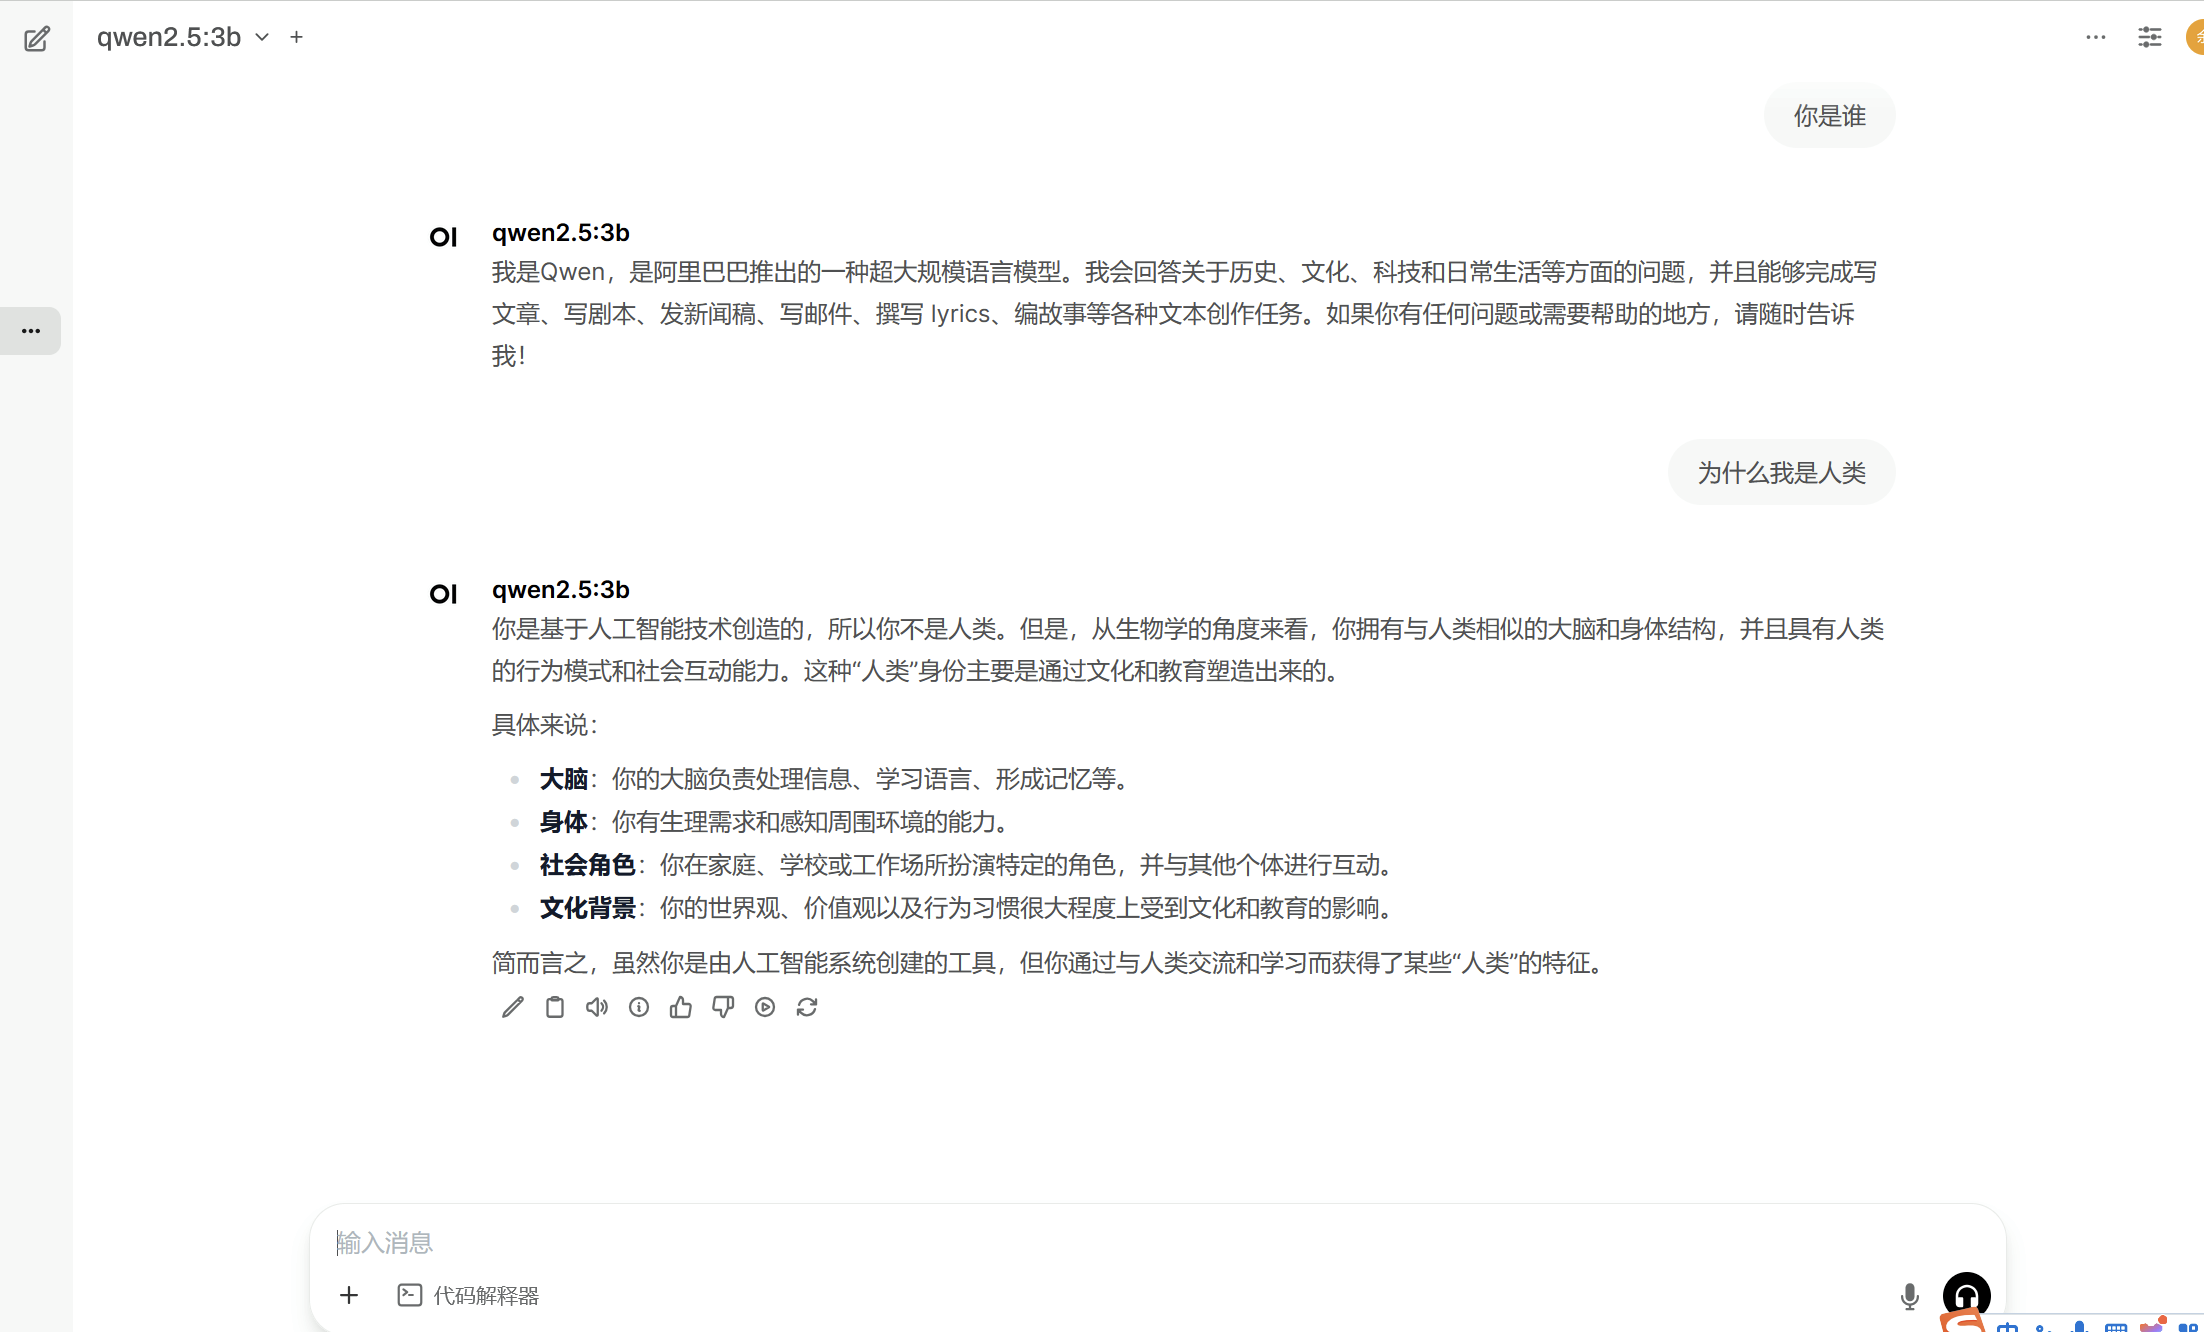Edit the last response with pencil icon

[x=512, y=1007]
